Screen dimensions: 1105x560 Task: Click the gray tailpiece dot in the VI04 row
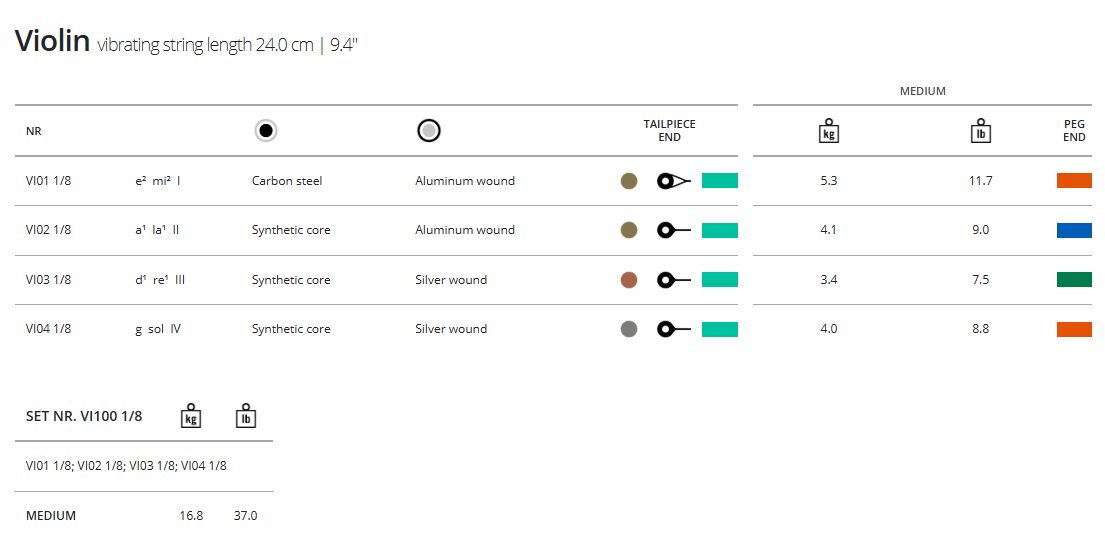(x=629, y=329)
